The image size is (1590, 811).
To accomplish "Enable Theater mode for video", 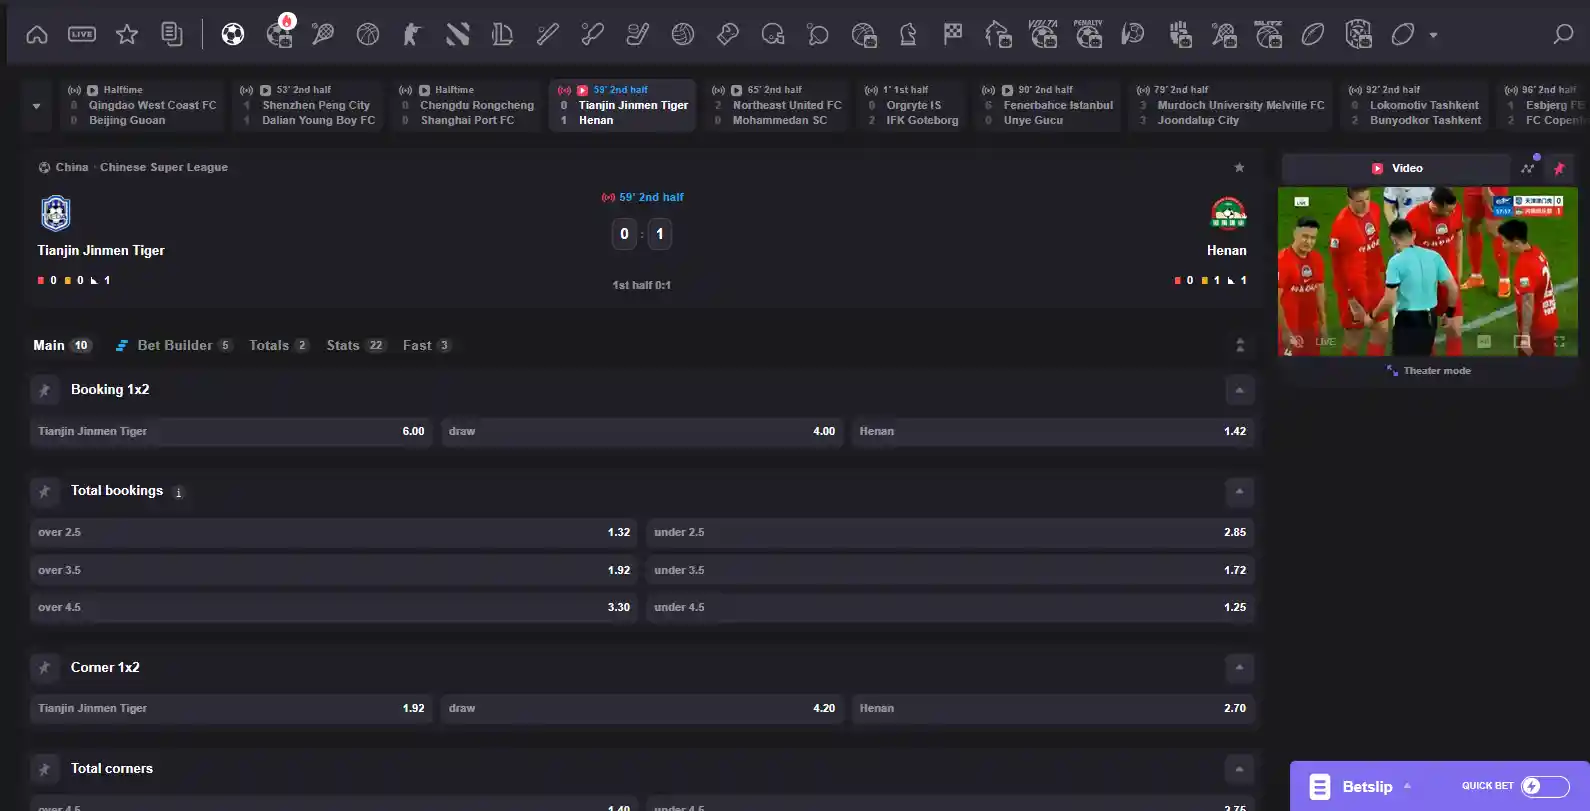I will pyautogui.click(x=1428, y=371).
